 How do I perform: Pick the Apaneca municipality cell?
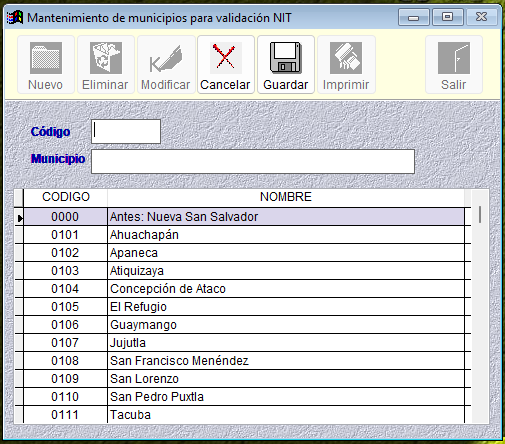(x=286, y=253)
